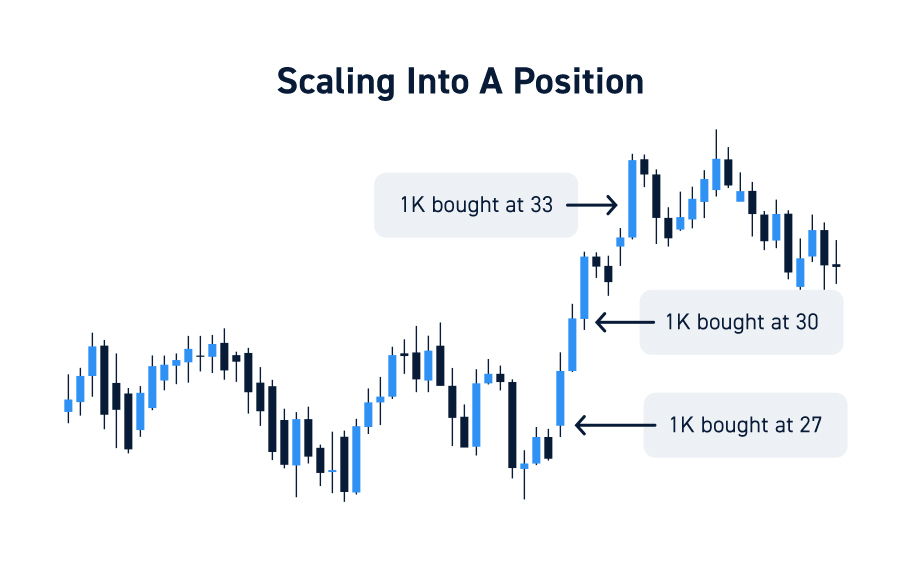921x578 pixels.
Task: Click the '1K bought at 33' label
Action: click(476, 205)
